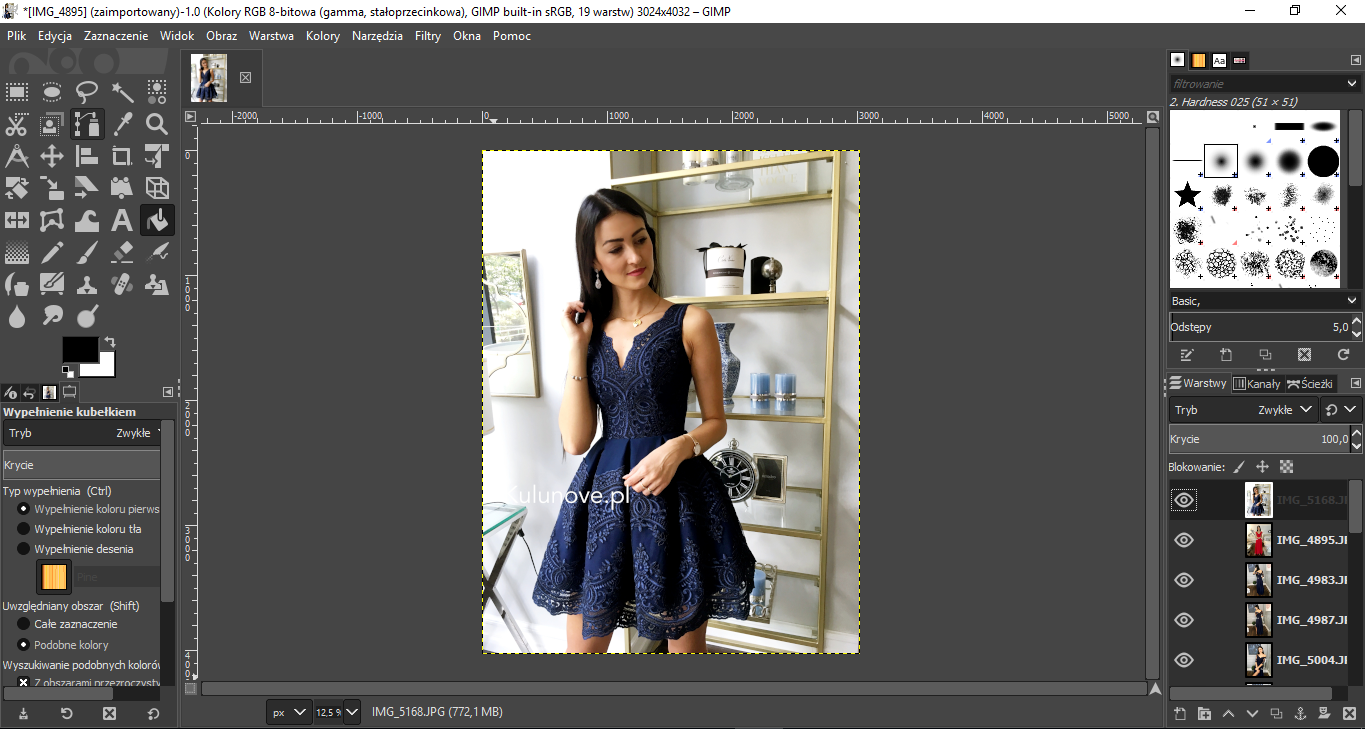Select the IMG_4983 layer thumbnail
The image size is (1365, 729).
(x=1258, y=580)
